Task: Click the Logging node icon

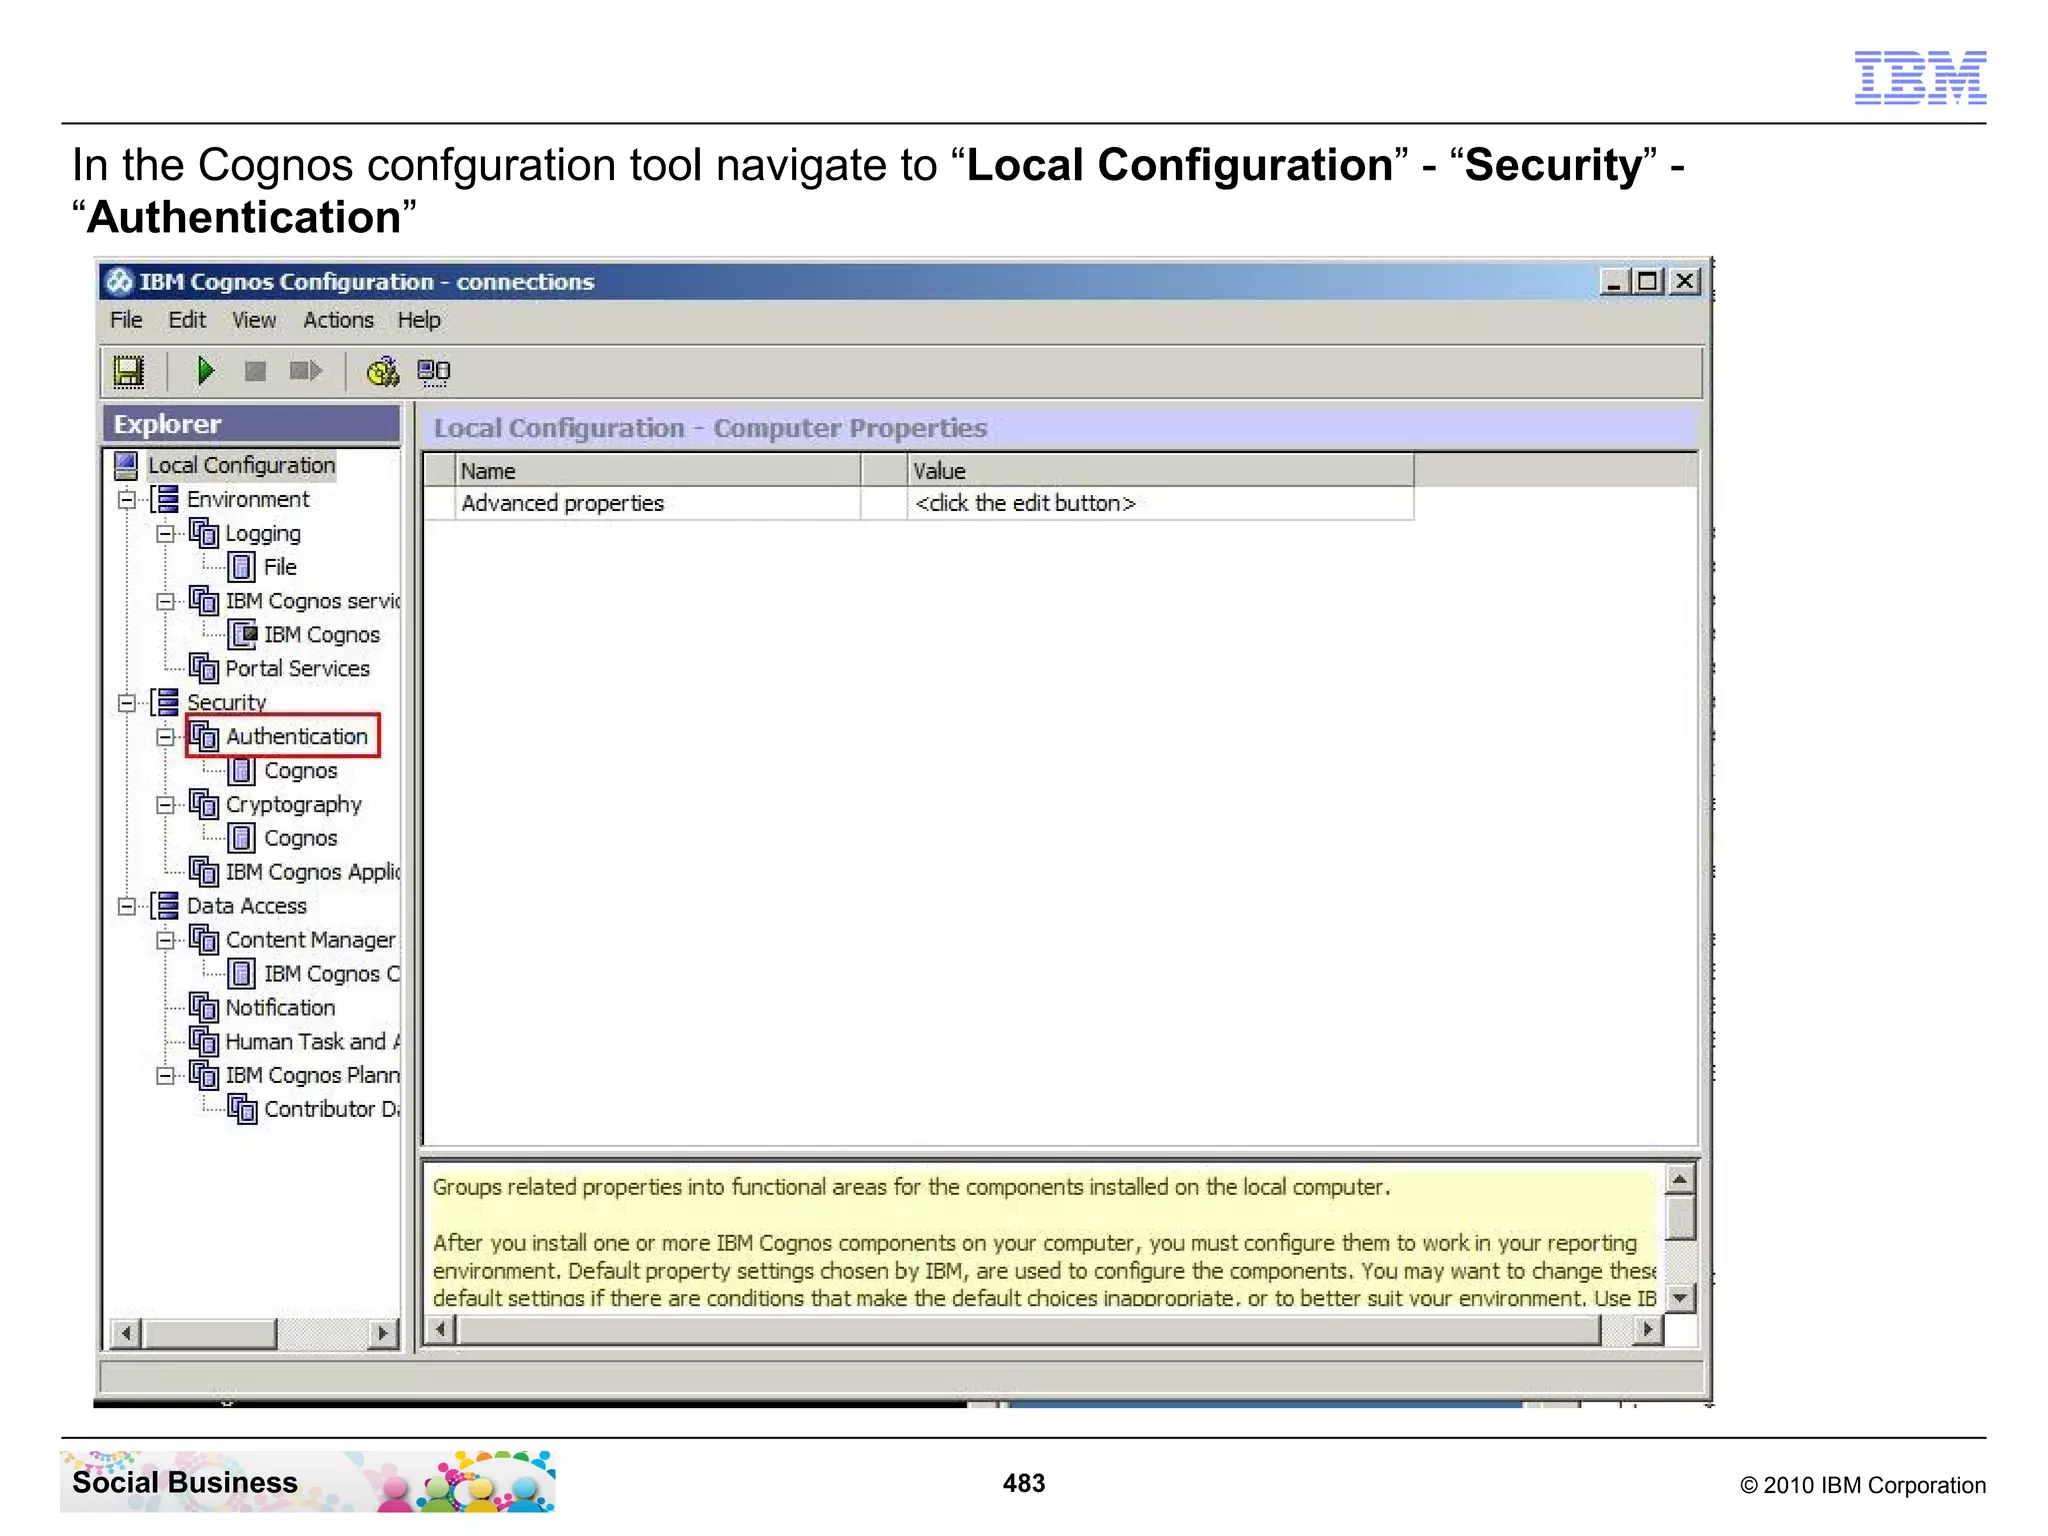Action: point(204,533)
